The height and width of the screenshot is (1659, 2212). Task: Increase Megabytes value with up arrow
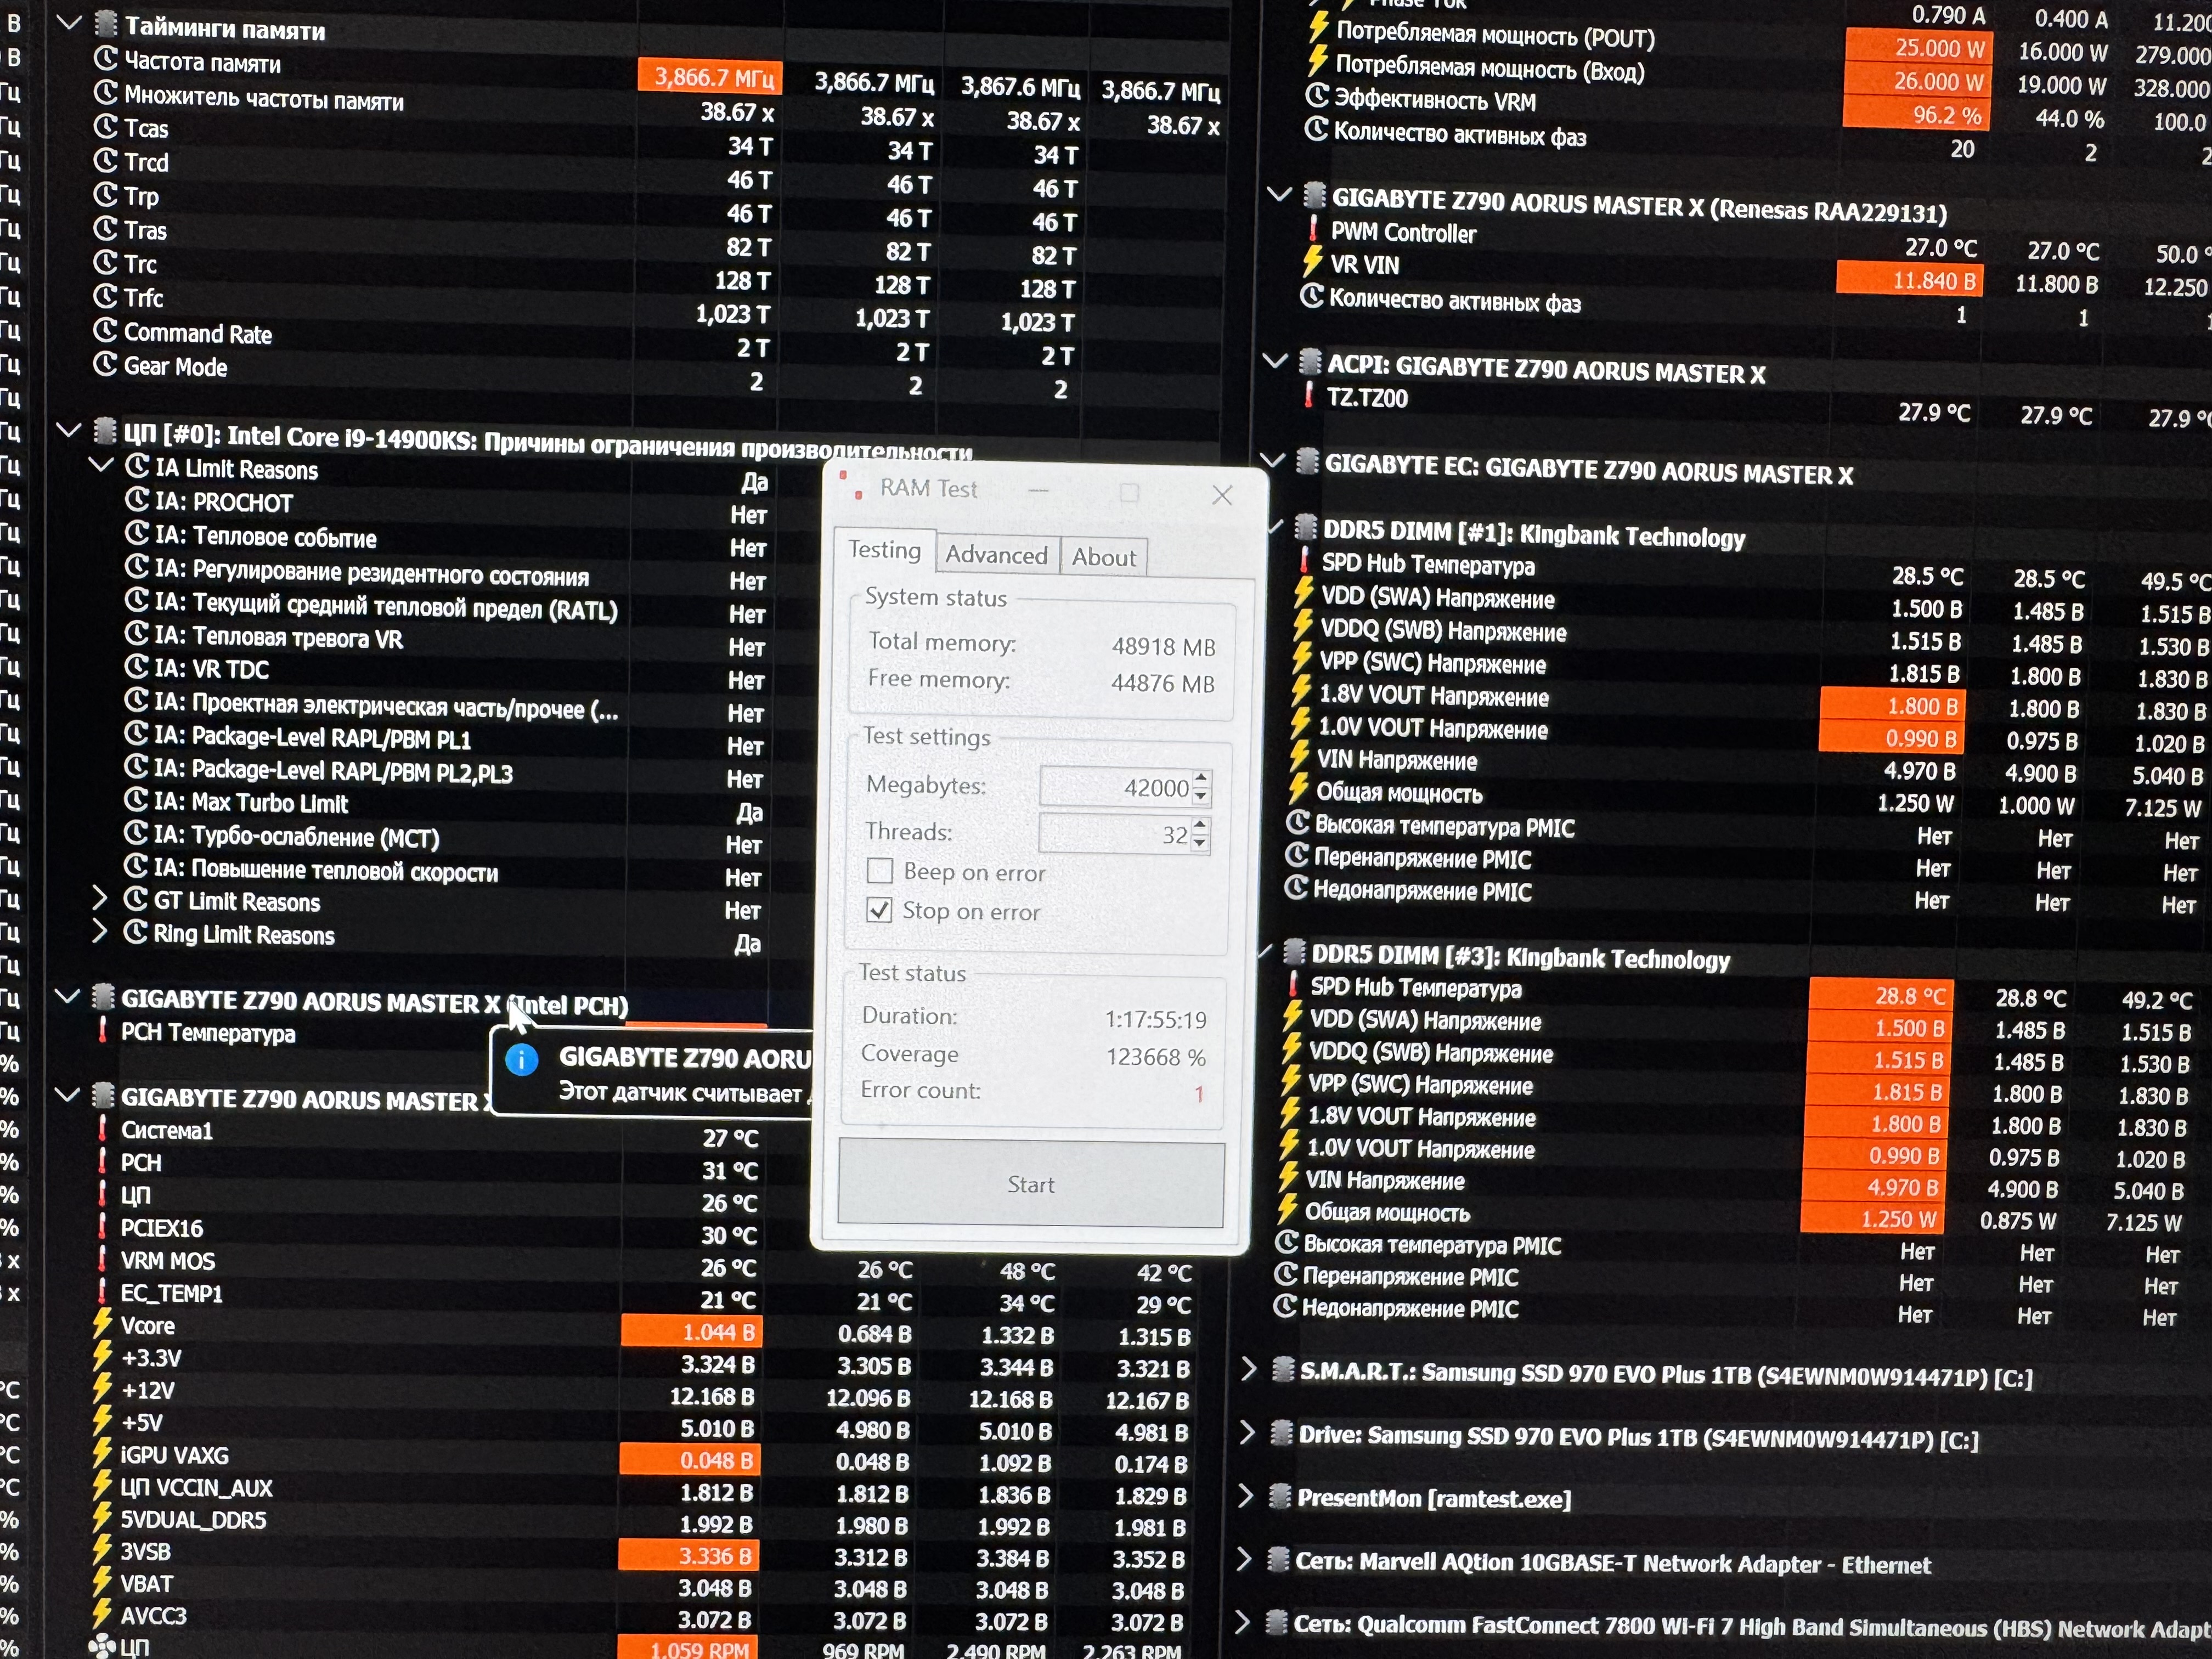(1201, 778)
